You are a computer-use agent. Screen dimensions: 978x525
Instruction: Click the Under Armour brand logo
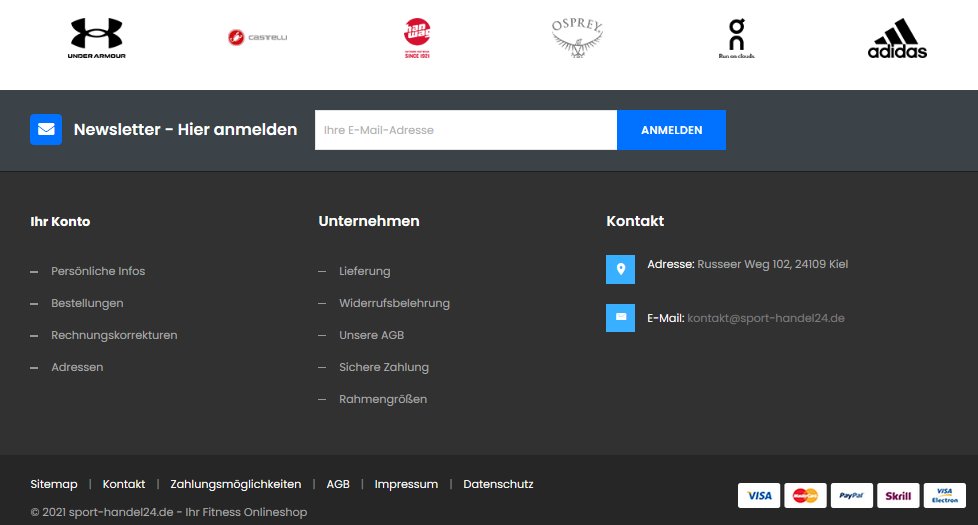tap(97, 38)
